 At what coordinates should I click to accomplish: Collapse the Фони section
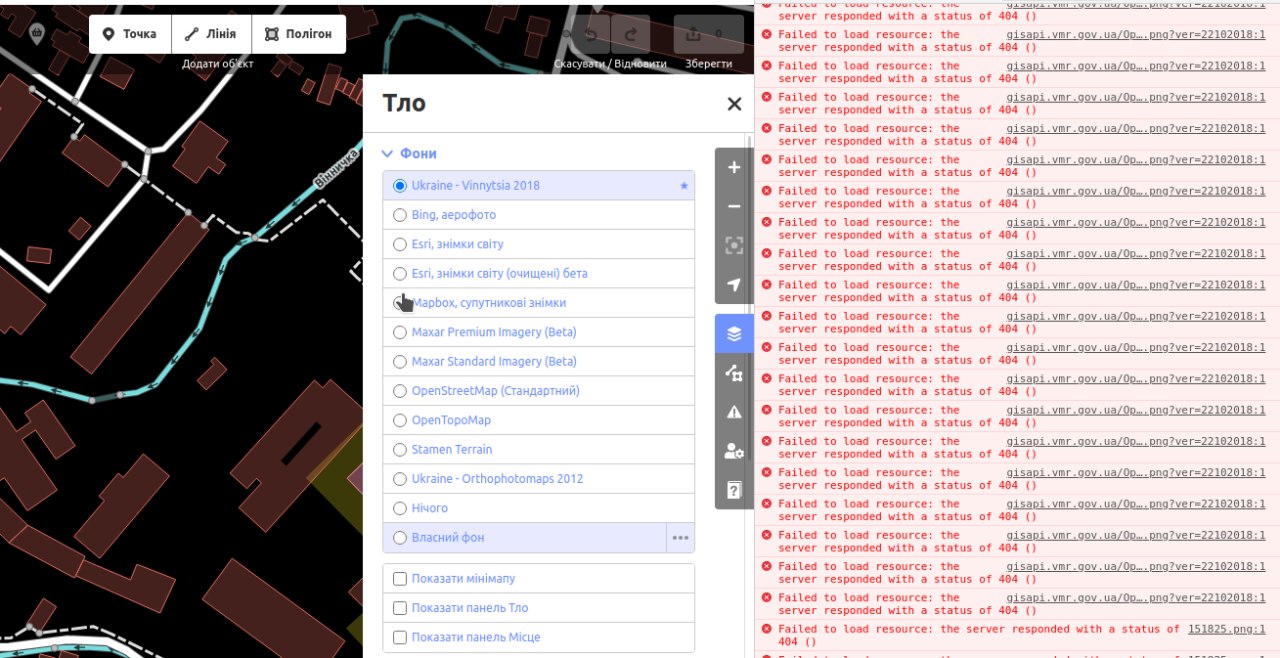[410, 154]
